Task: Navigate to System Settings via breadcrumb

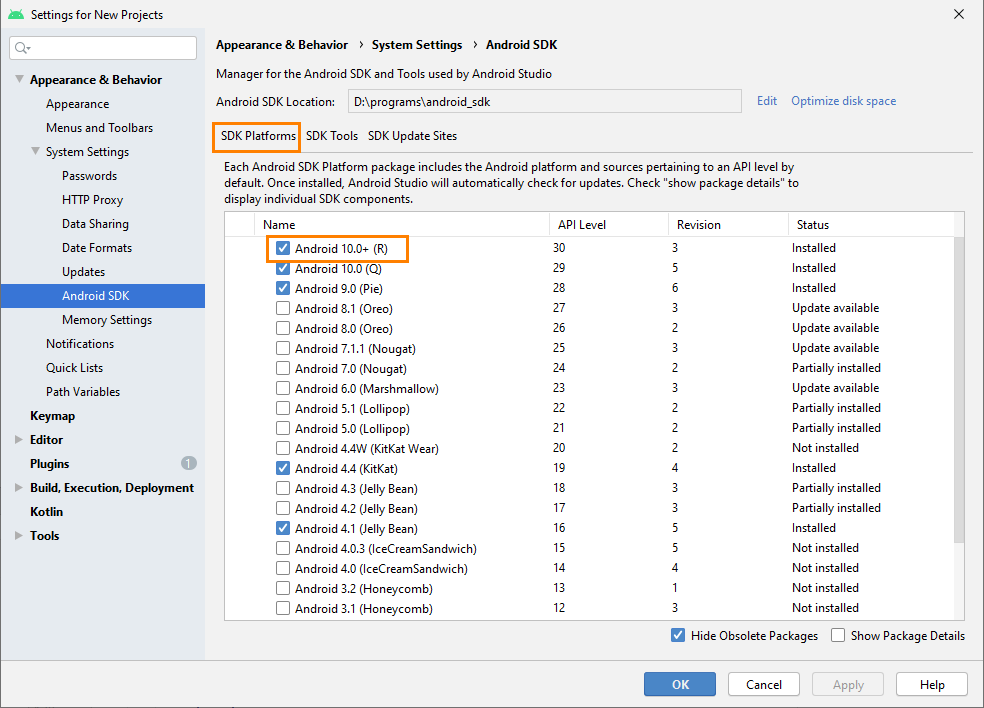Action: click(x=417, y=44)
